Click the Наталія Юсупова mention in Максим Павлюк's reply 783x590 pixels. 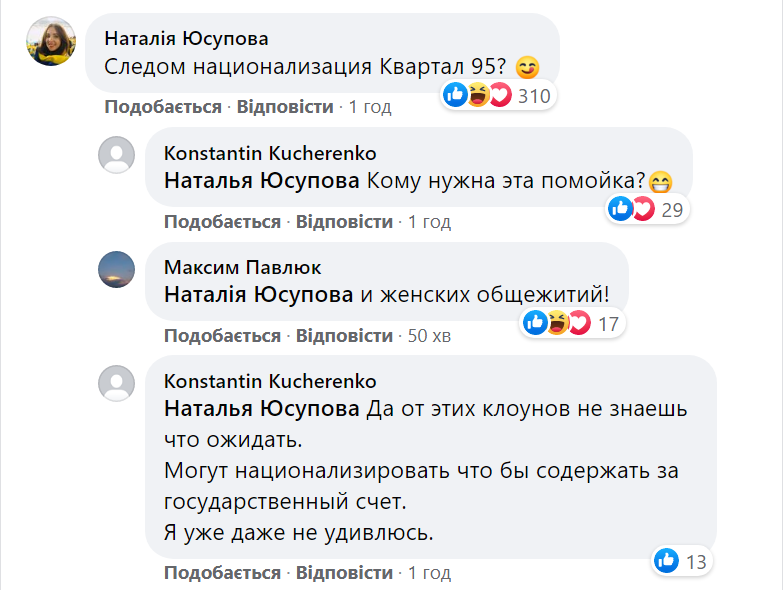pos(258,295)
